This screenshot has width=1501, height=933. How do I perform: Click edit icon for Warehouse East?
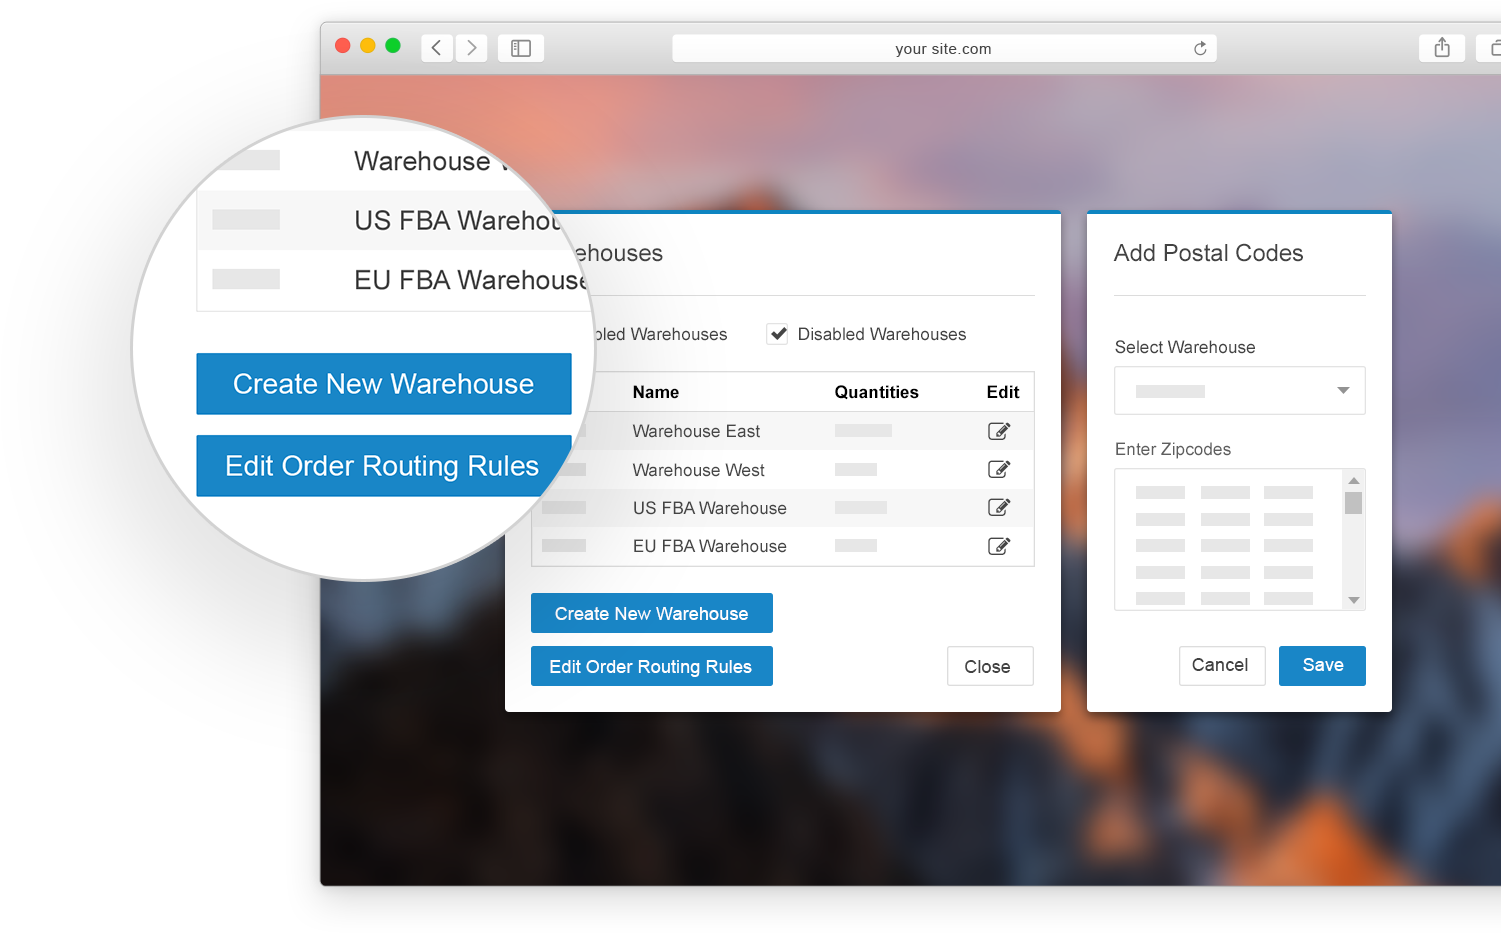coord(998,431)
